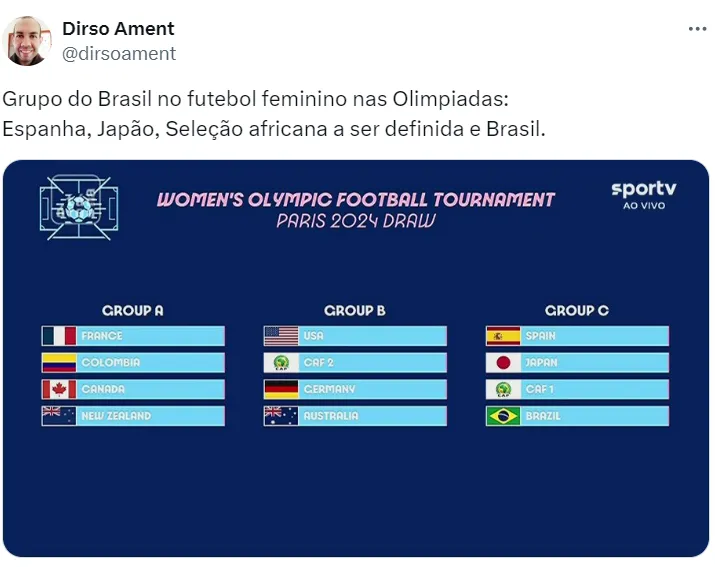Click the tweet text about Brazil's group
Viewport: 715px width, 567px height.
point(275,115)
